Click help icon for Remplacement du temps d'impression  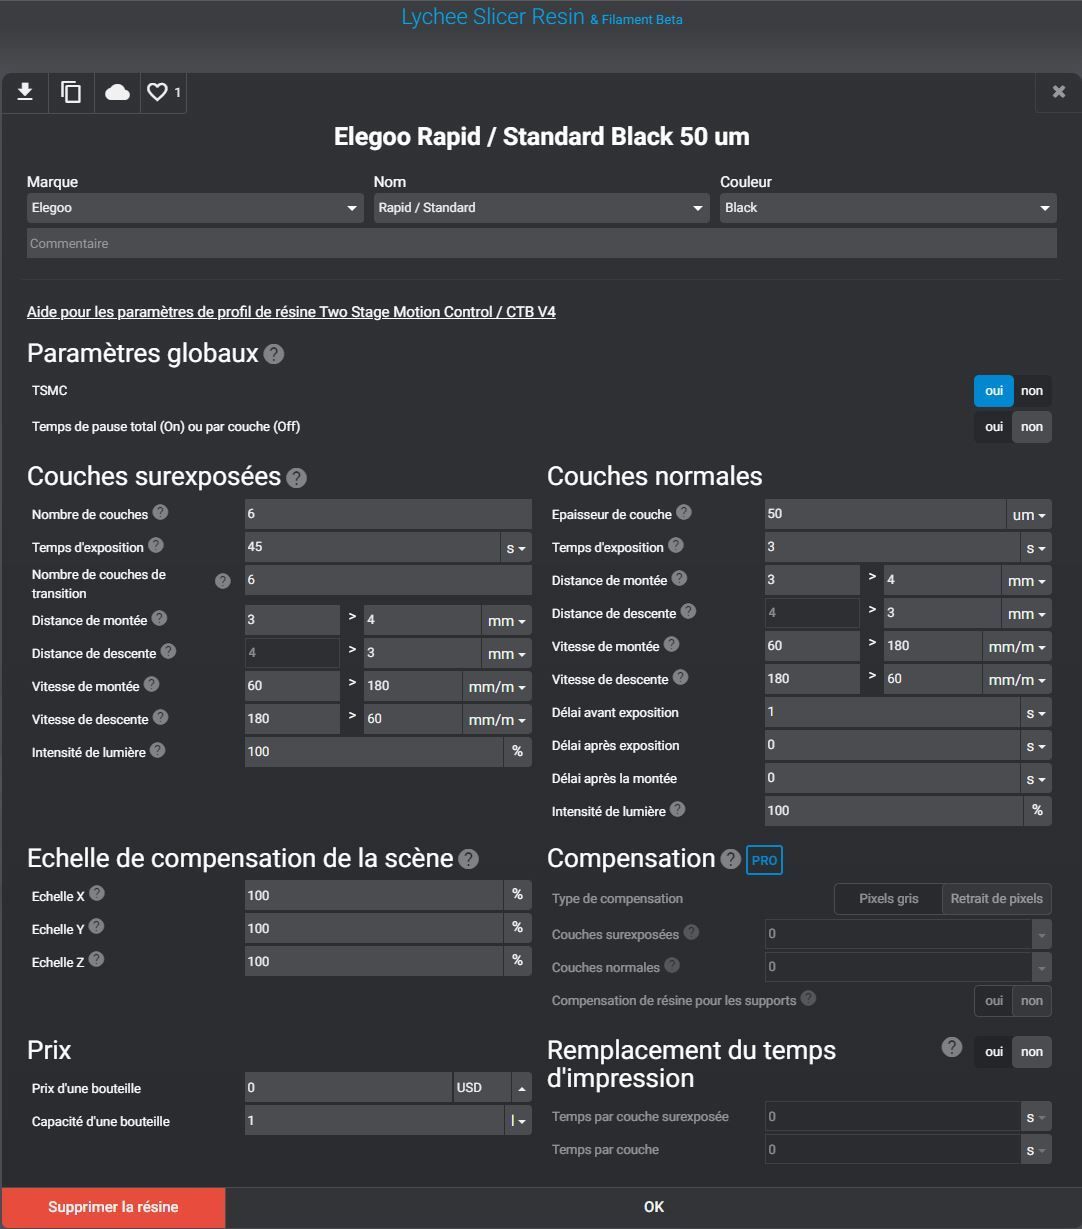point(952,1047)
